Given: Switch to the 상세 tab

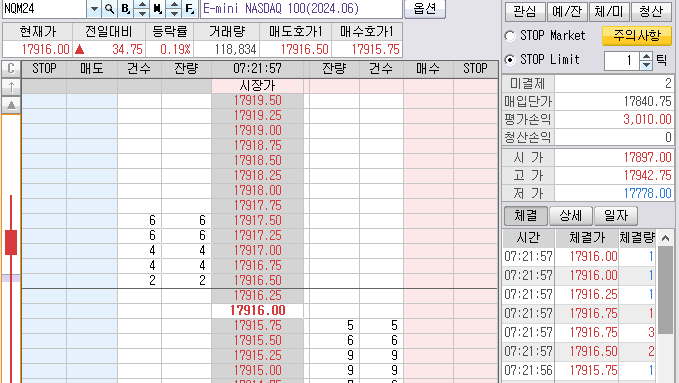Looking at the screenshot, I should (x=571, y=215).
